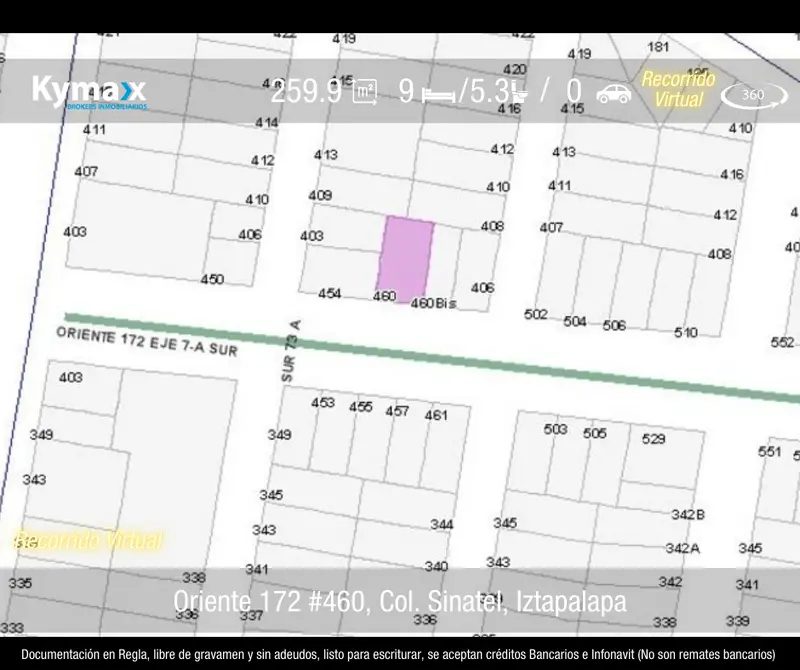
Task: Click the 259.9 area value
Action: click(306, 92)
